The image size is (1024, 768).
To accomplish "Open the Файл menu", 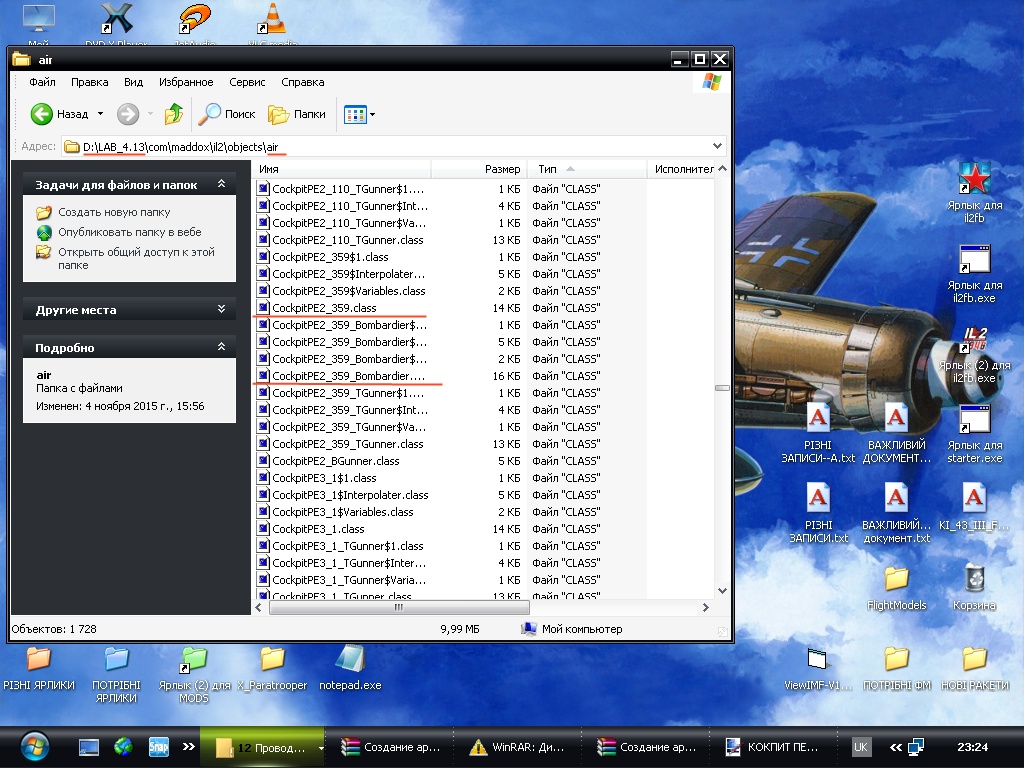I will [42, 82].
